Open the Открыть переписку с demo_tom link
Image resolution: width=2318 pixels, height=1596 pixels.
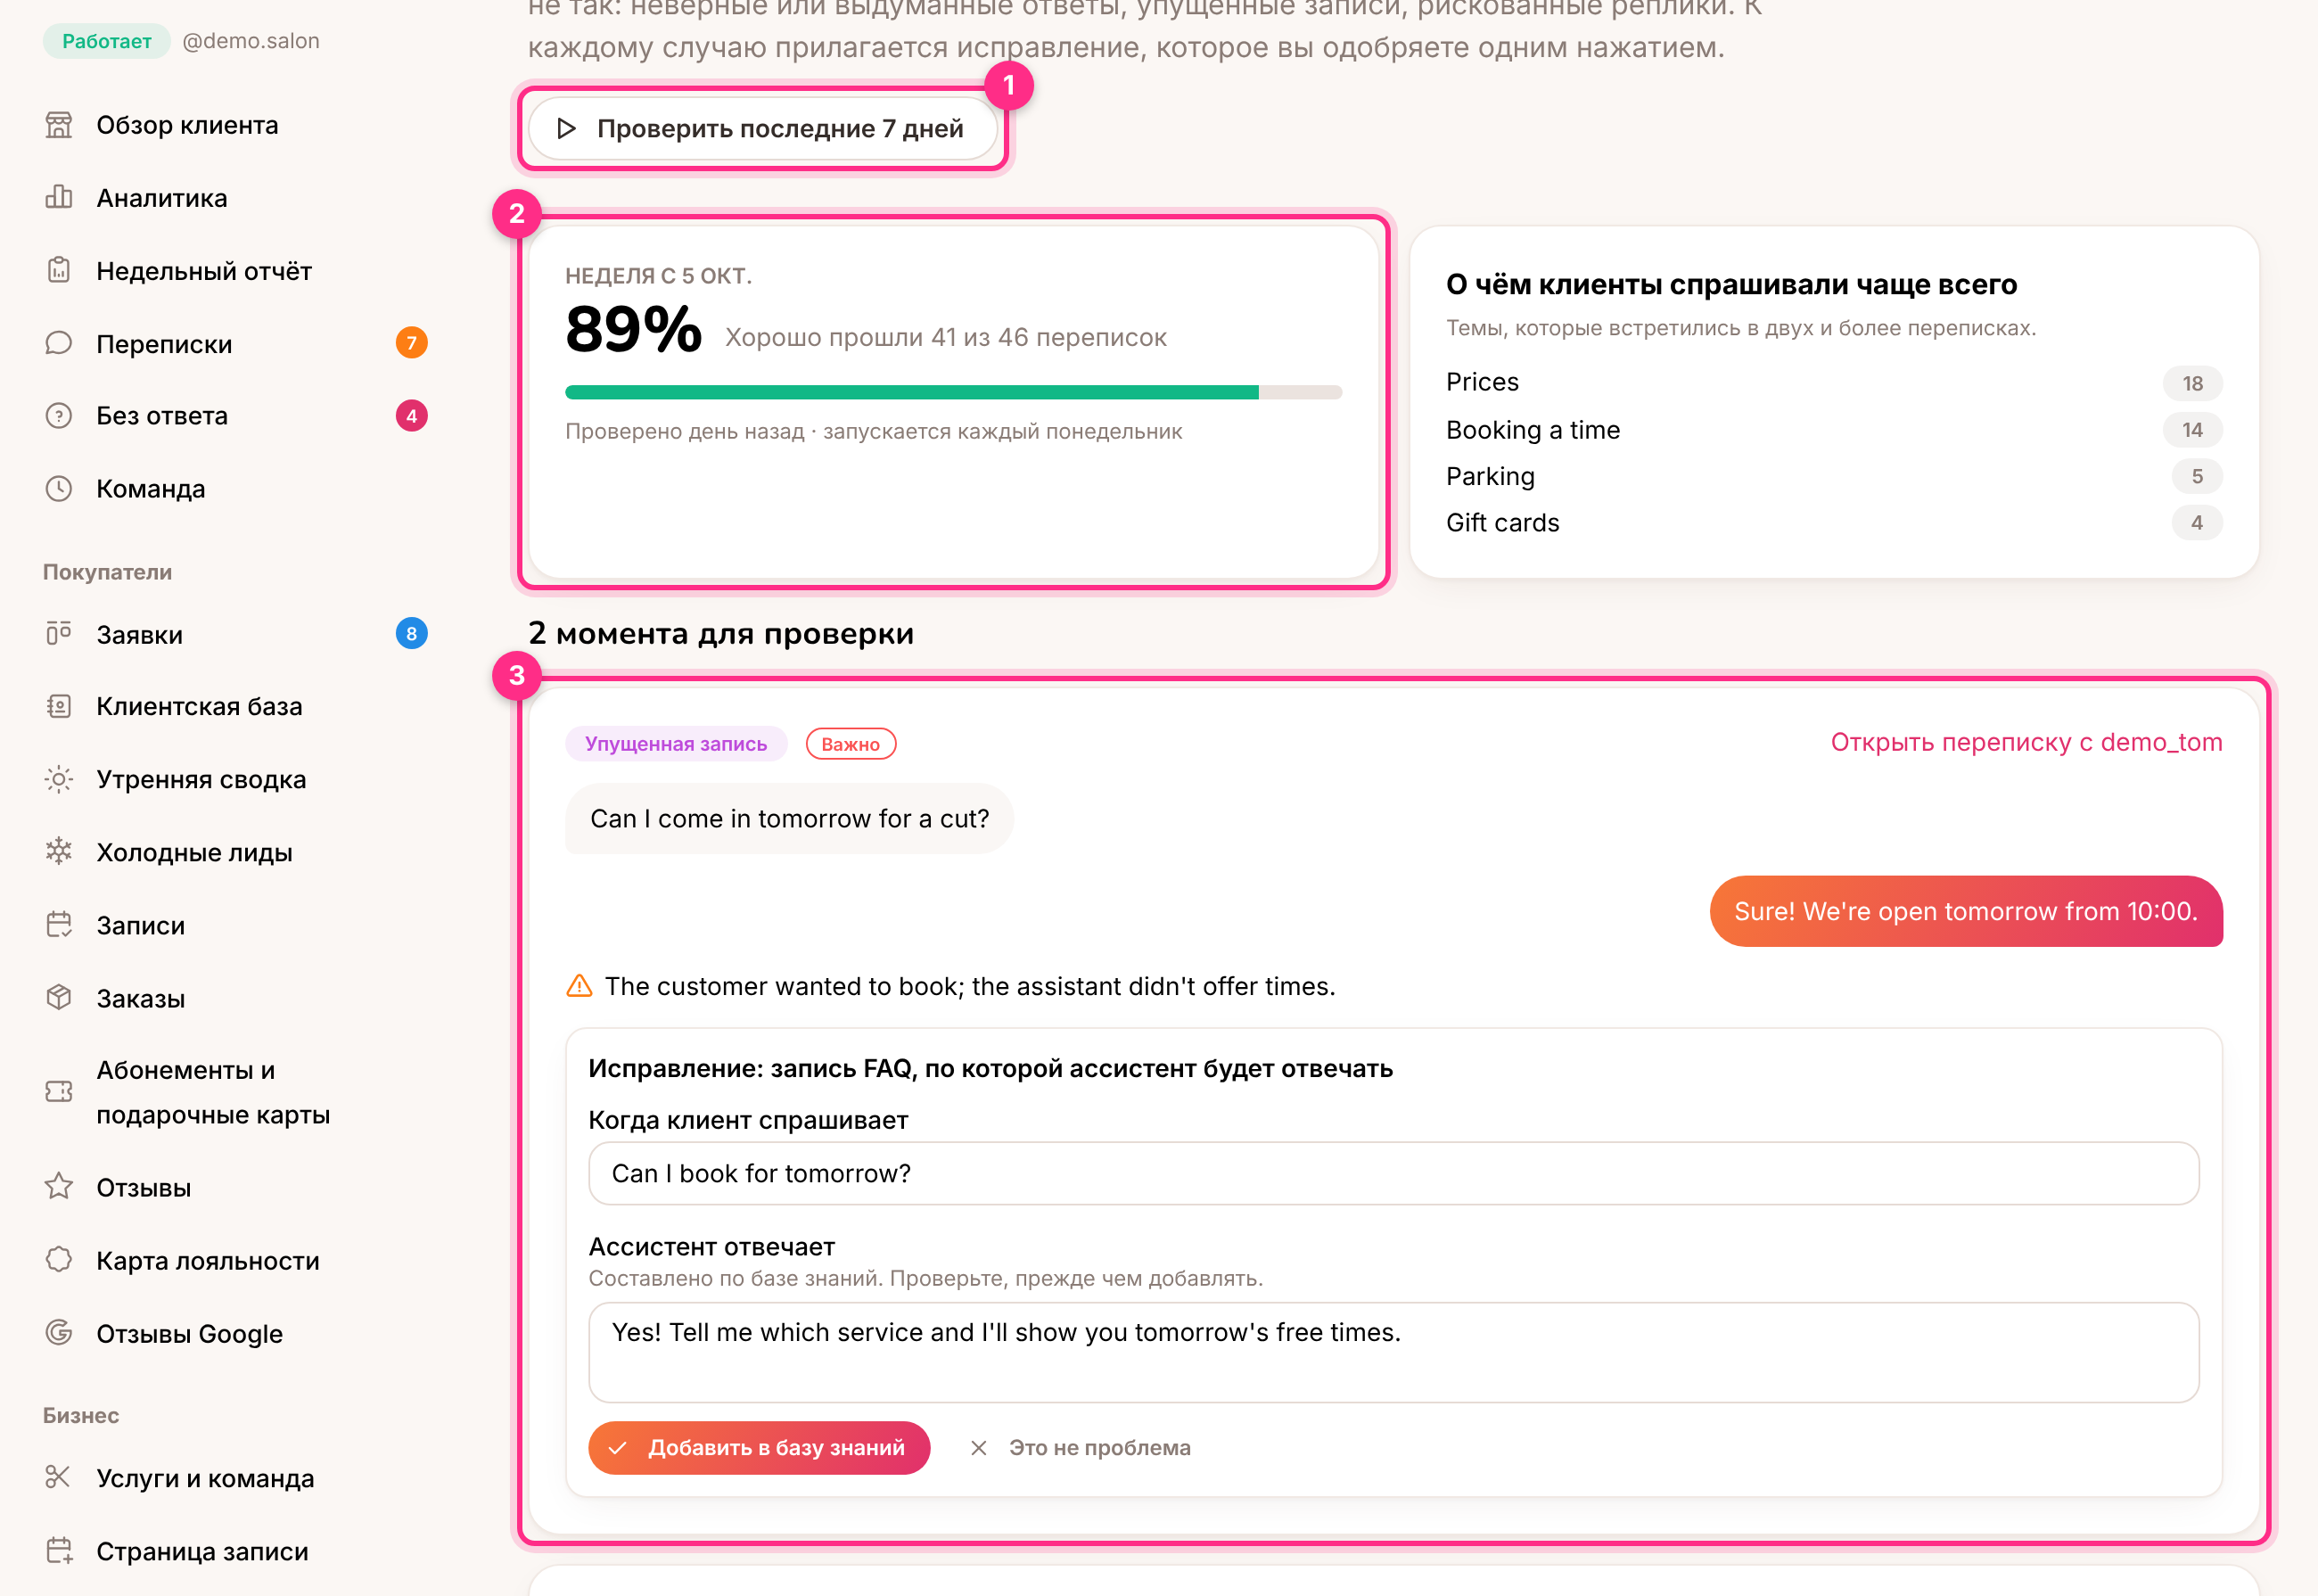coord(2026,742)
